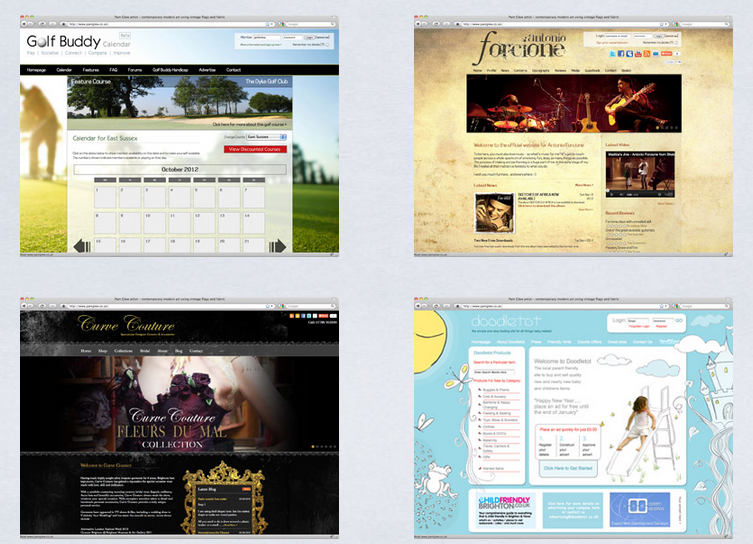Click Child Friendly Brighton banner on Doodletot

coord(504,508)
